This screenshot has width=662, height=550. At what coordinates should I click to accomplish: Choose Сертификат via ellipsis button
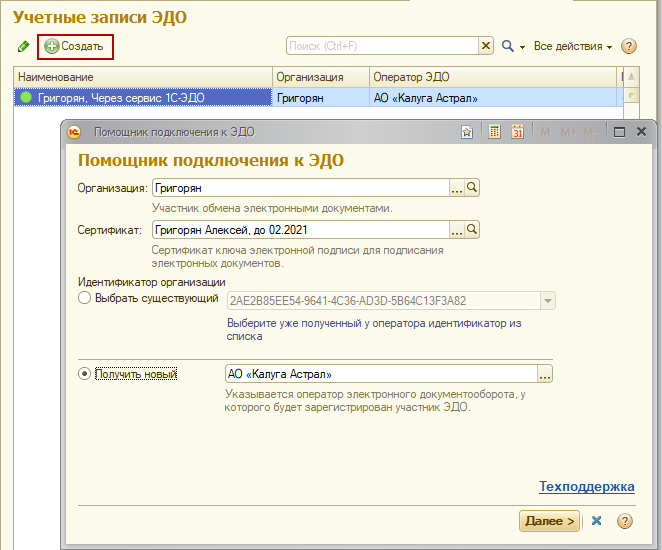click(457, 230)
